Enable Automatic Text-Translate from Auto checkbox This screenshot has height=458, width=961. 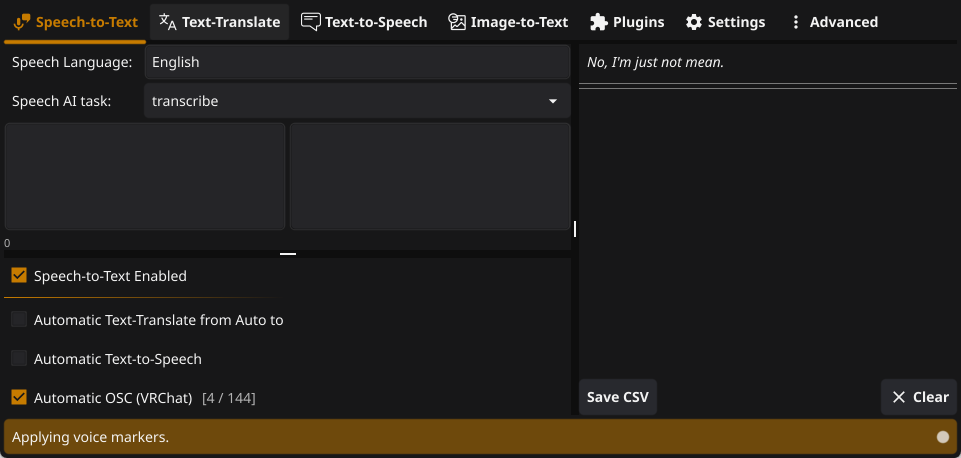[x=19, y=320]
